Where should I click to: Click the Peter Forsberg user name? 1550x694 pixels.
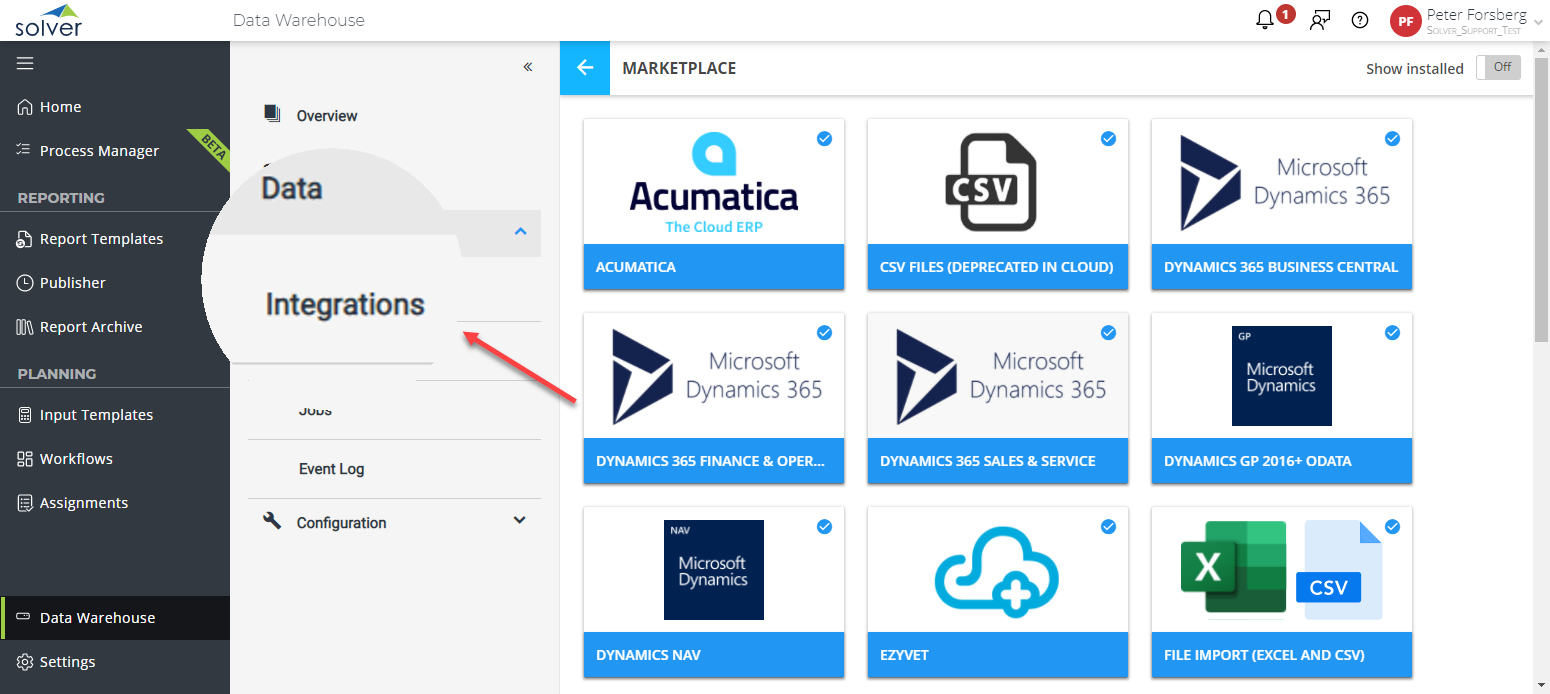[x=1477, y=15]
